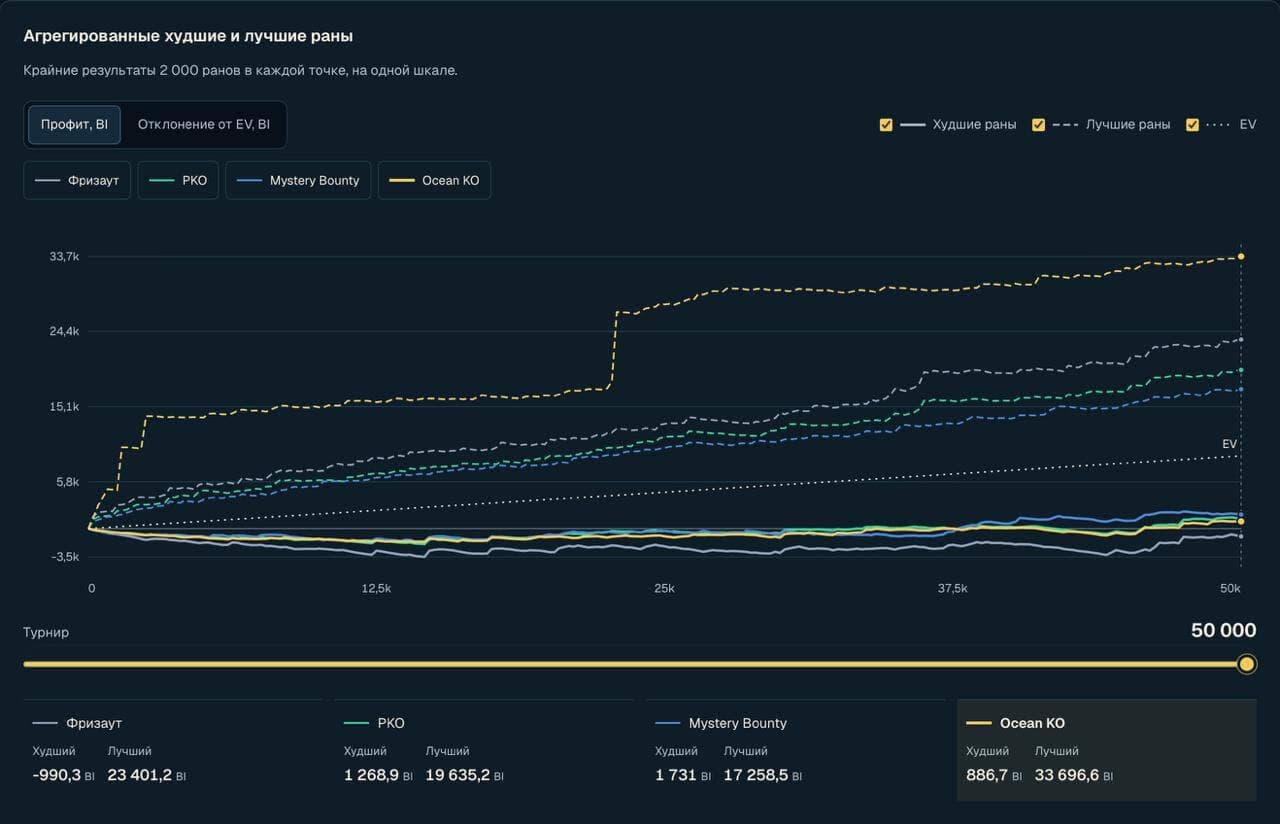Image resolution: width=1280 pixels, height=824 pixels.
Task: Click the green PKO best-run endpoint dot
Action: coord(1241,371)
